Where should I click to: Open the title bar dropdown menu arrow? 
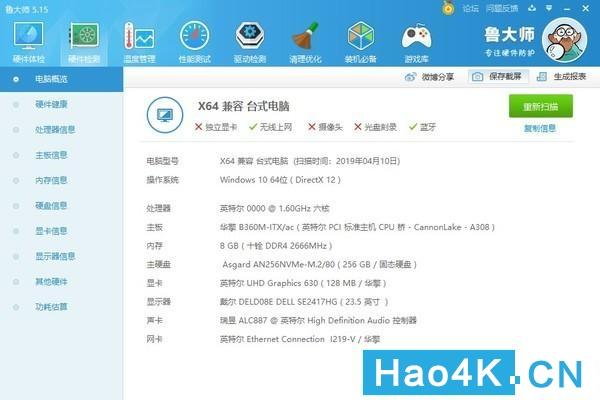pyautogui.click(x=549, y=8)
